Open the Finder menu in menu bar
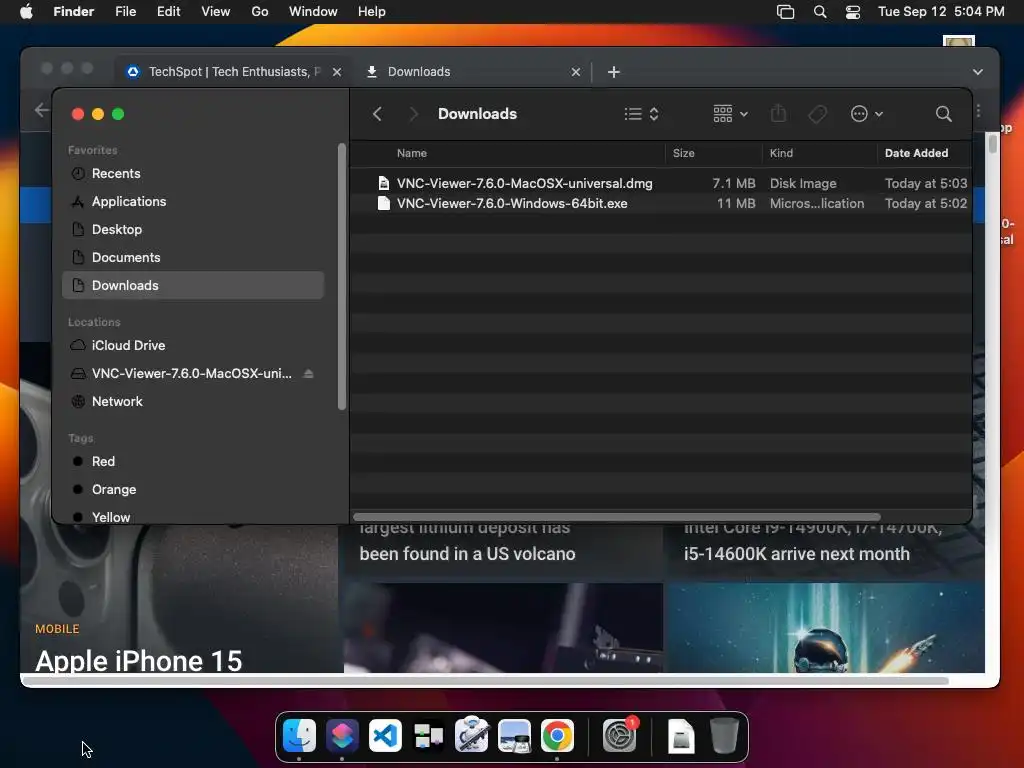This screenshot has width=1024, height=768. [x=73, y=12]
